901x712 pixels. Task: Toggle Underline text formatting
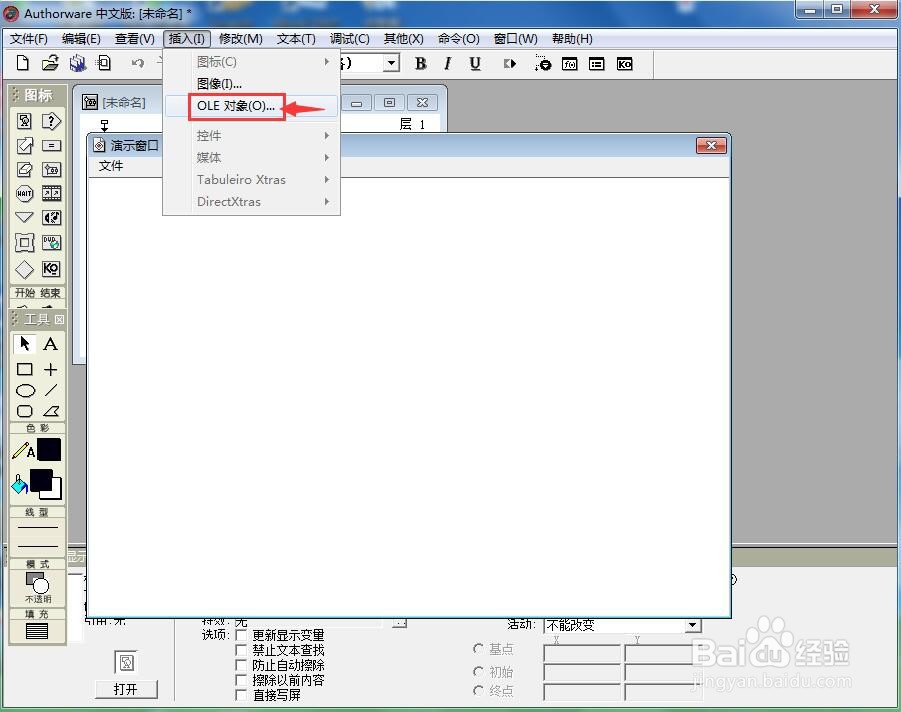[475, 64]
